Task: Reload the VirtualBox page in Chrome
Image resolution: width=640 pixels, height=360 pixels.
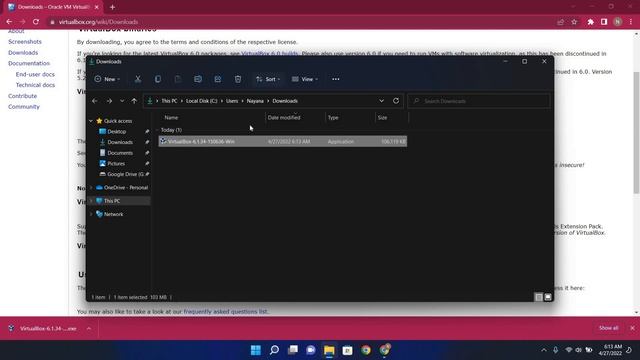Action: (36, 22)
